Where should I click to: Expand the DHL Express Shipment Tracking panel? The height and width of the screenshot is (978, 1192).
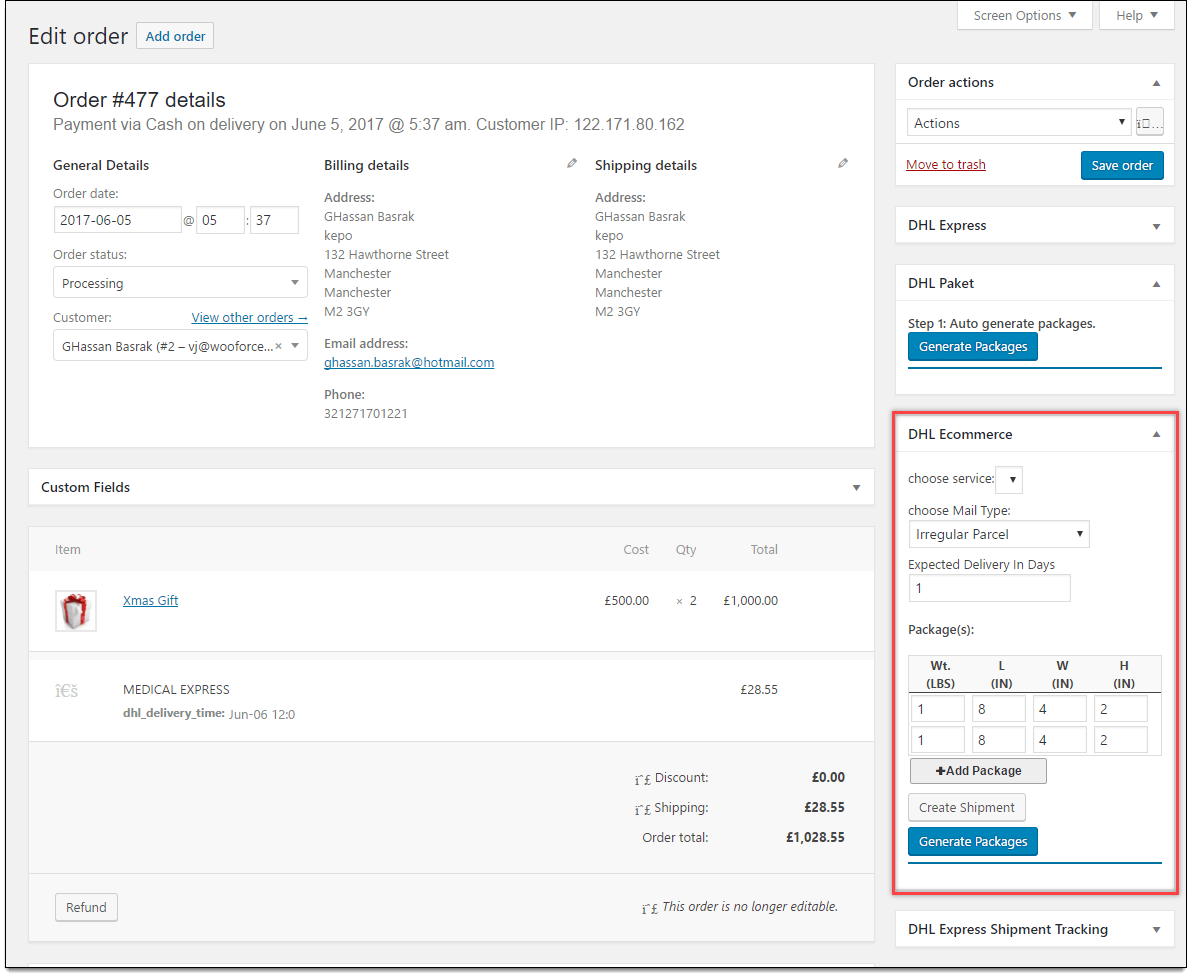point(1156,929)
